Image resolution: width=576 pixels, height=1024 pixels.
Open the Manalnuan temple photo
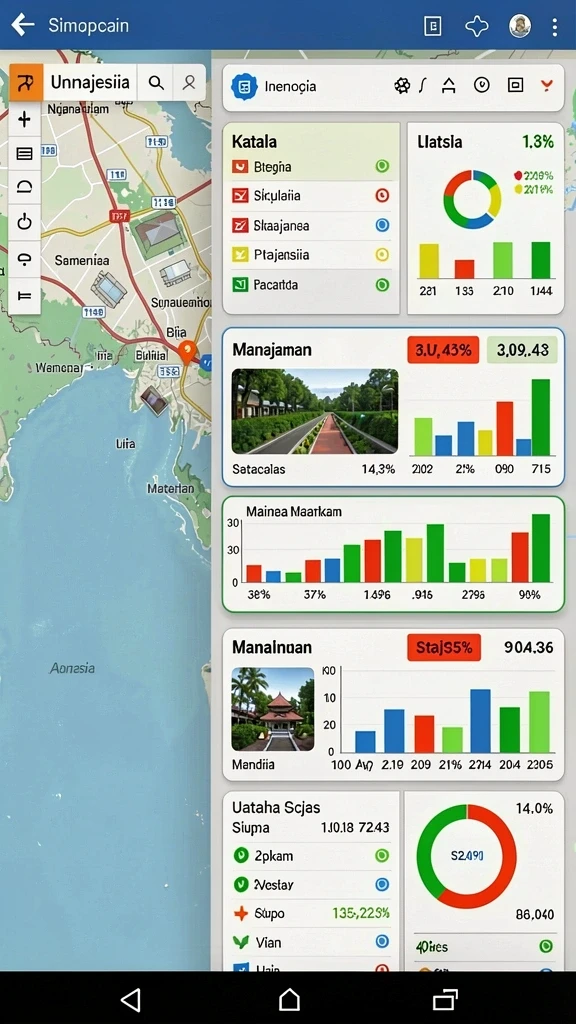pyautogui.click(x=273, y=709)
